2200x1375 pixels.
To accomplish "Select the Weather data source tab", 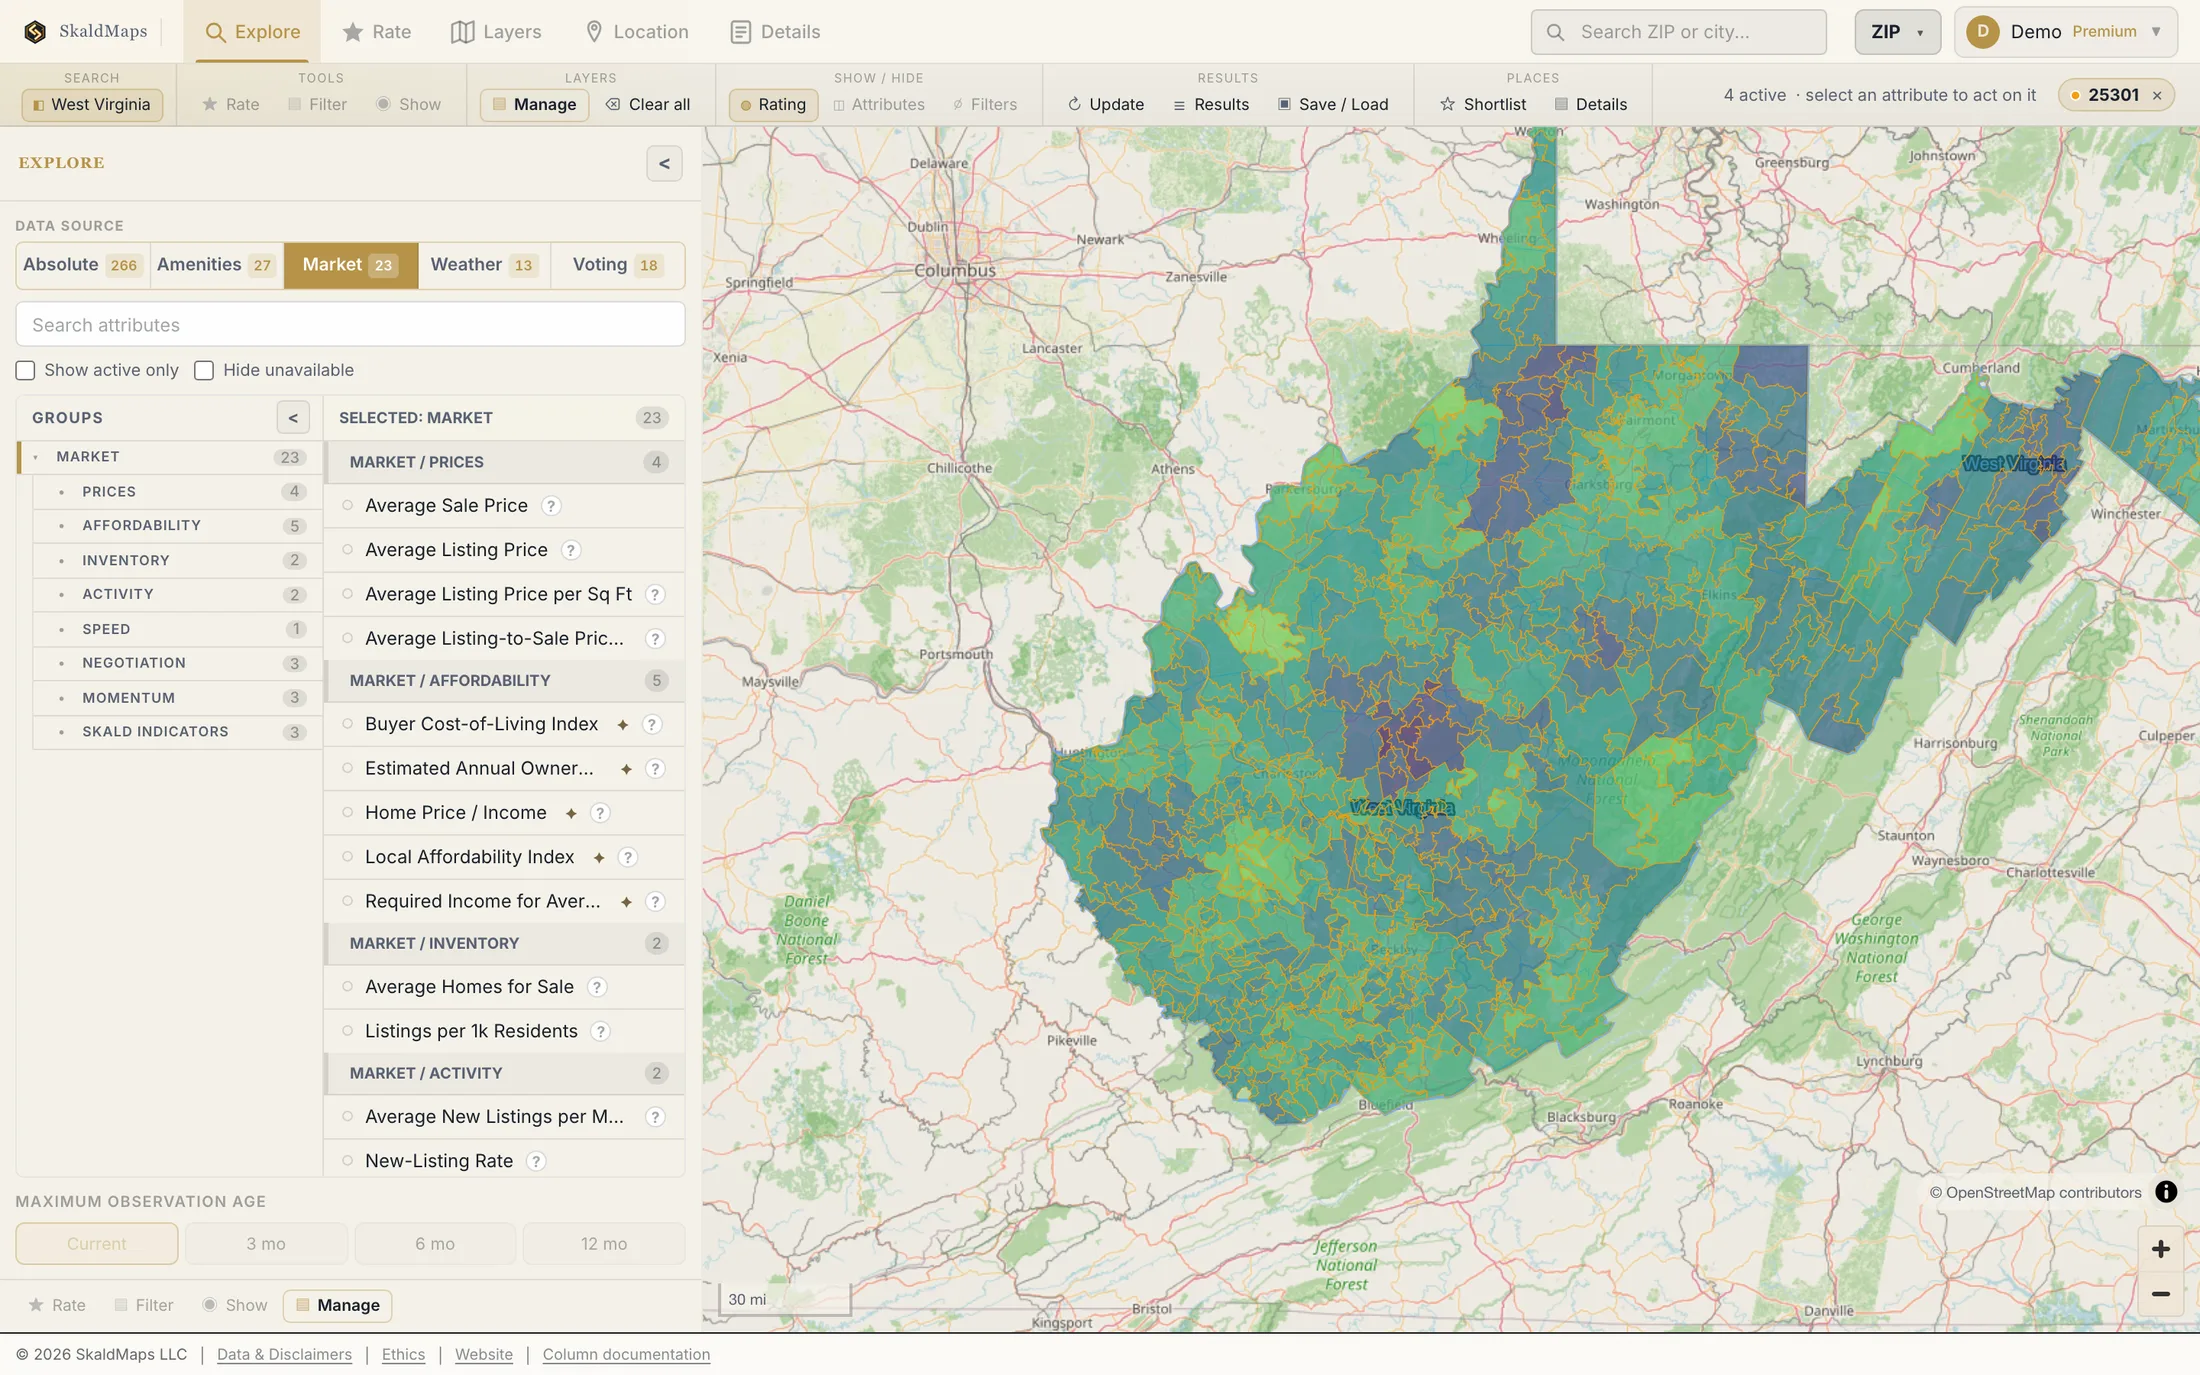I will 484,265.
